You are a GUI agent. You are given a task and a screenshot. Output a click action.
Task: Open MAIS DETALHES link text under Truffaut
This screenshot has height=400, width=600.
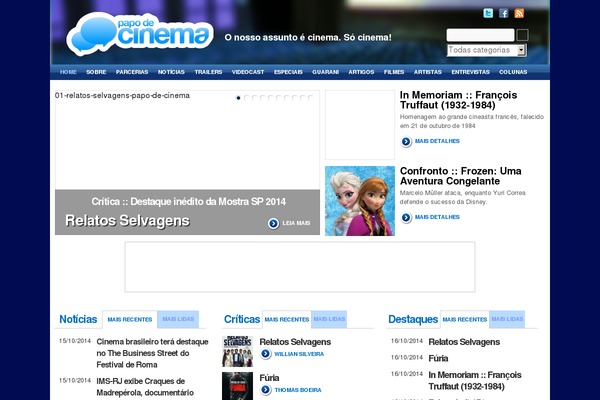coord(437,141)
